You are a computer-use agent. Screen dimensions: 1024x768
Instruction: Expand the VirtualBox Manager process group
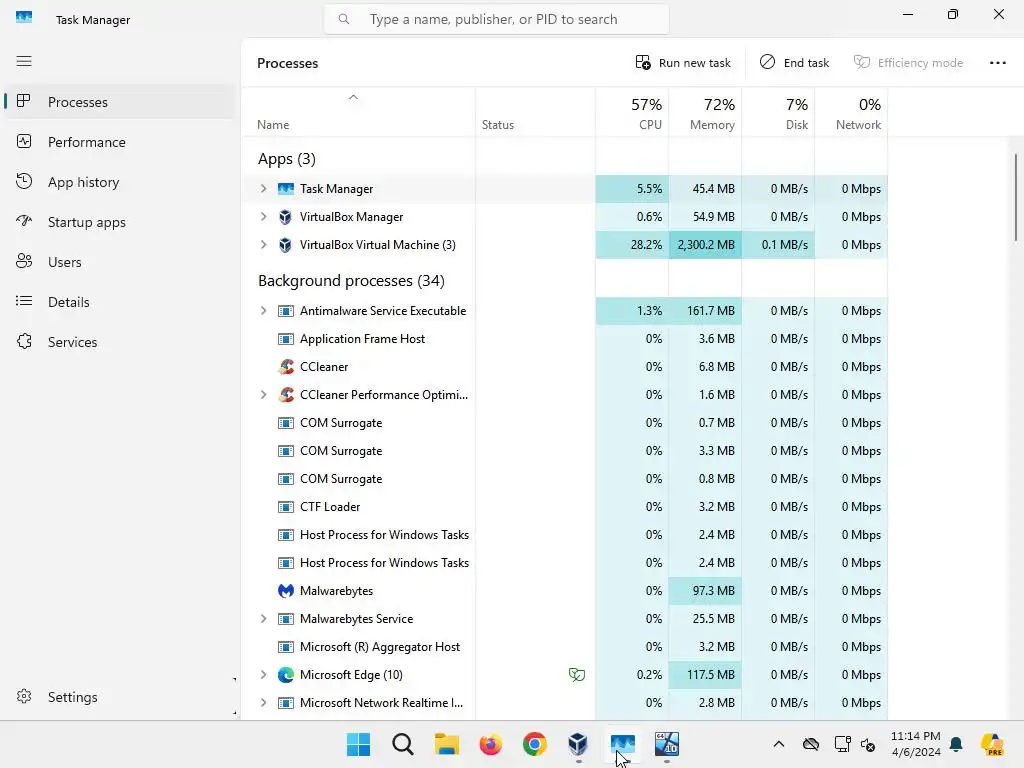point(263,217)
